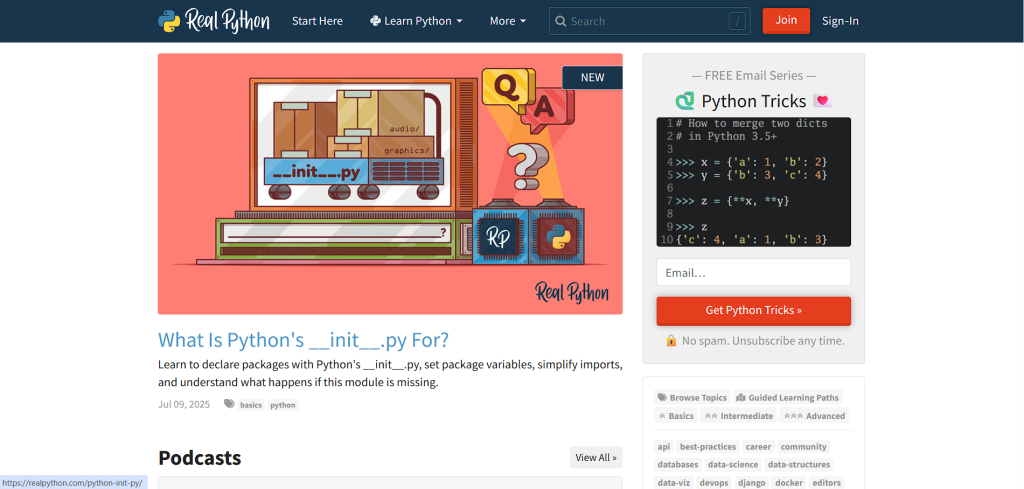Click the Real Python logo in navbar
The width and height of the screenshot is (1024, 489).
[x=214, y=21]
